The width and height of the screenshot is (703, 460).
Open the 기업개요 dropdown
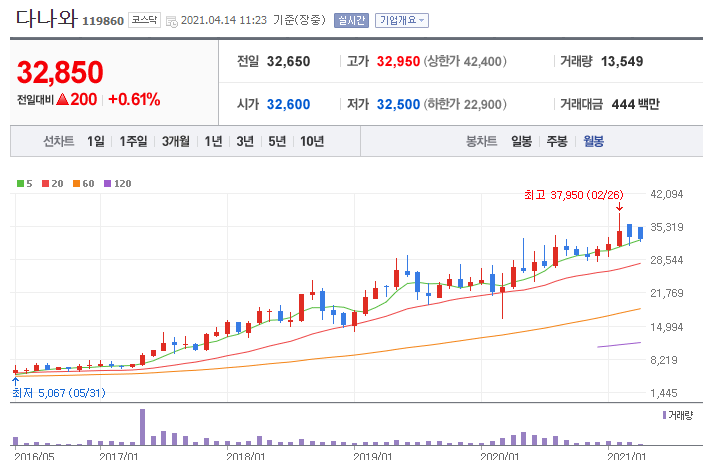point(401,20)
